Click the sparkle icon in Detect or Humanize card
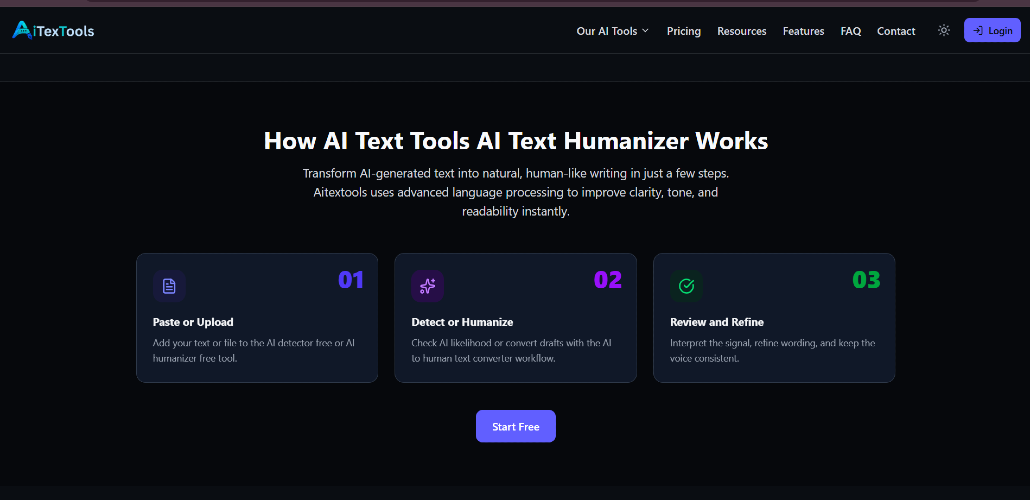1030x500 pixels. pos(428,286)
